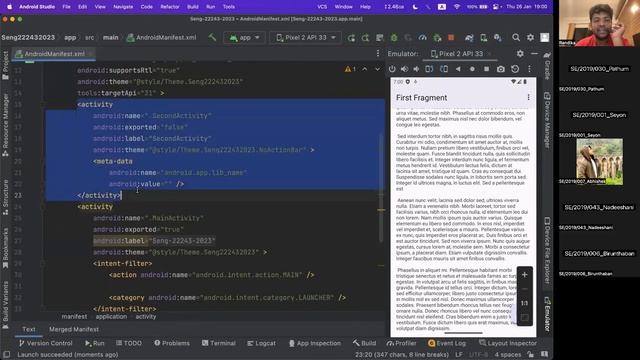Image resolution: width=640 pixels, height=360 pixels.
Task: Switch to the Merged Manifest tab
Action: (74, 329)
